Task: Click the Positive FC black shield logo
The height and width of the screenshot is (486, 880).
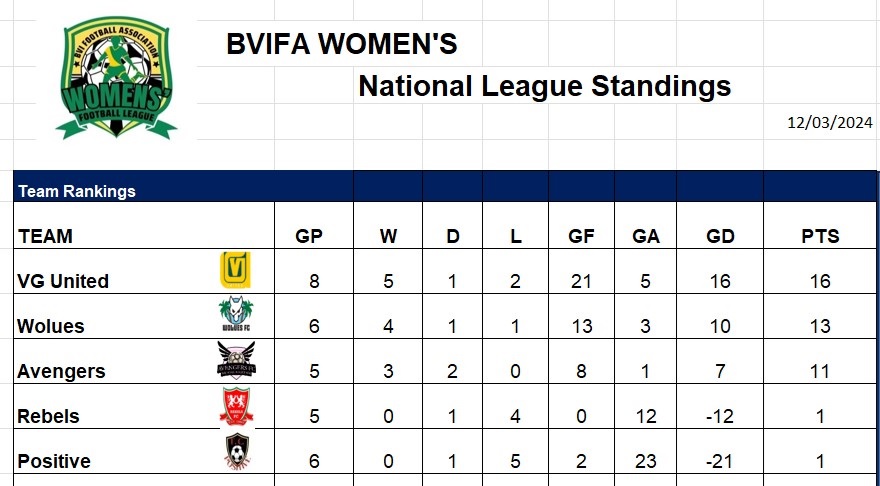Action: (237, 450)
